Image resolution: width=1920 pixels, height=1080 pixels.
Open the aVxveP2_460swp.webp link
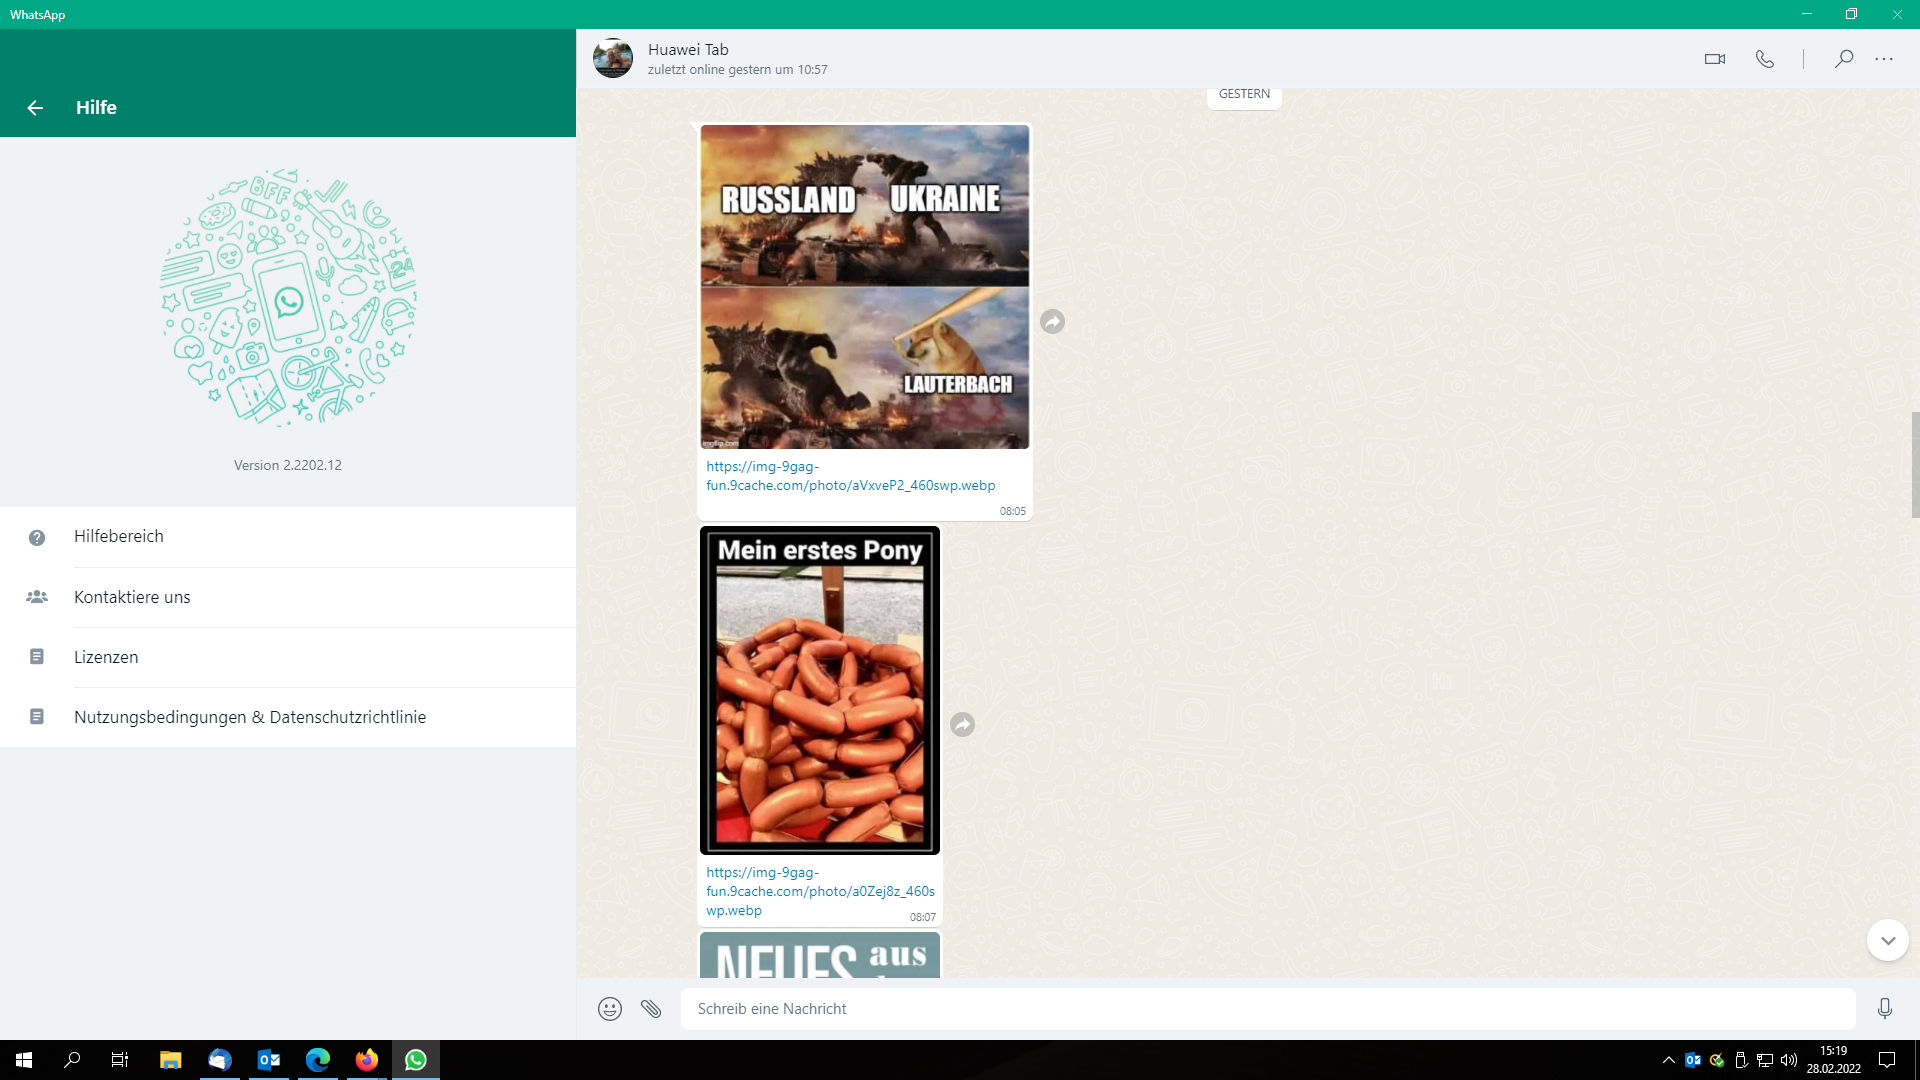850,476
